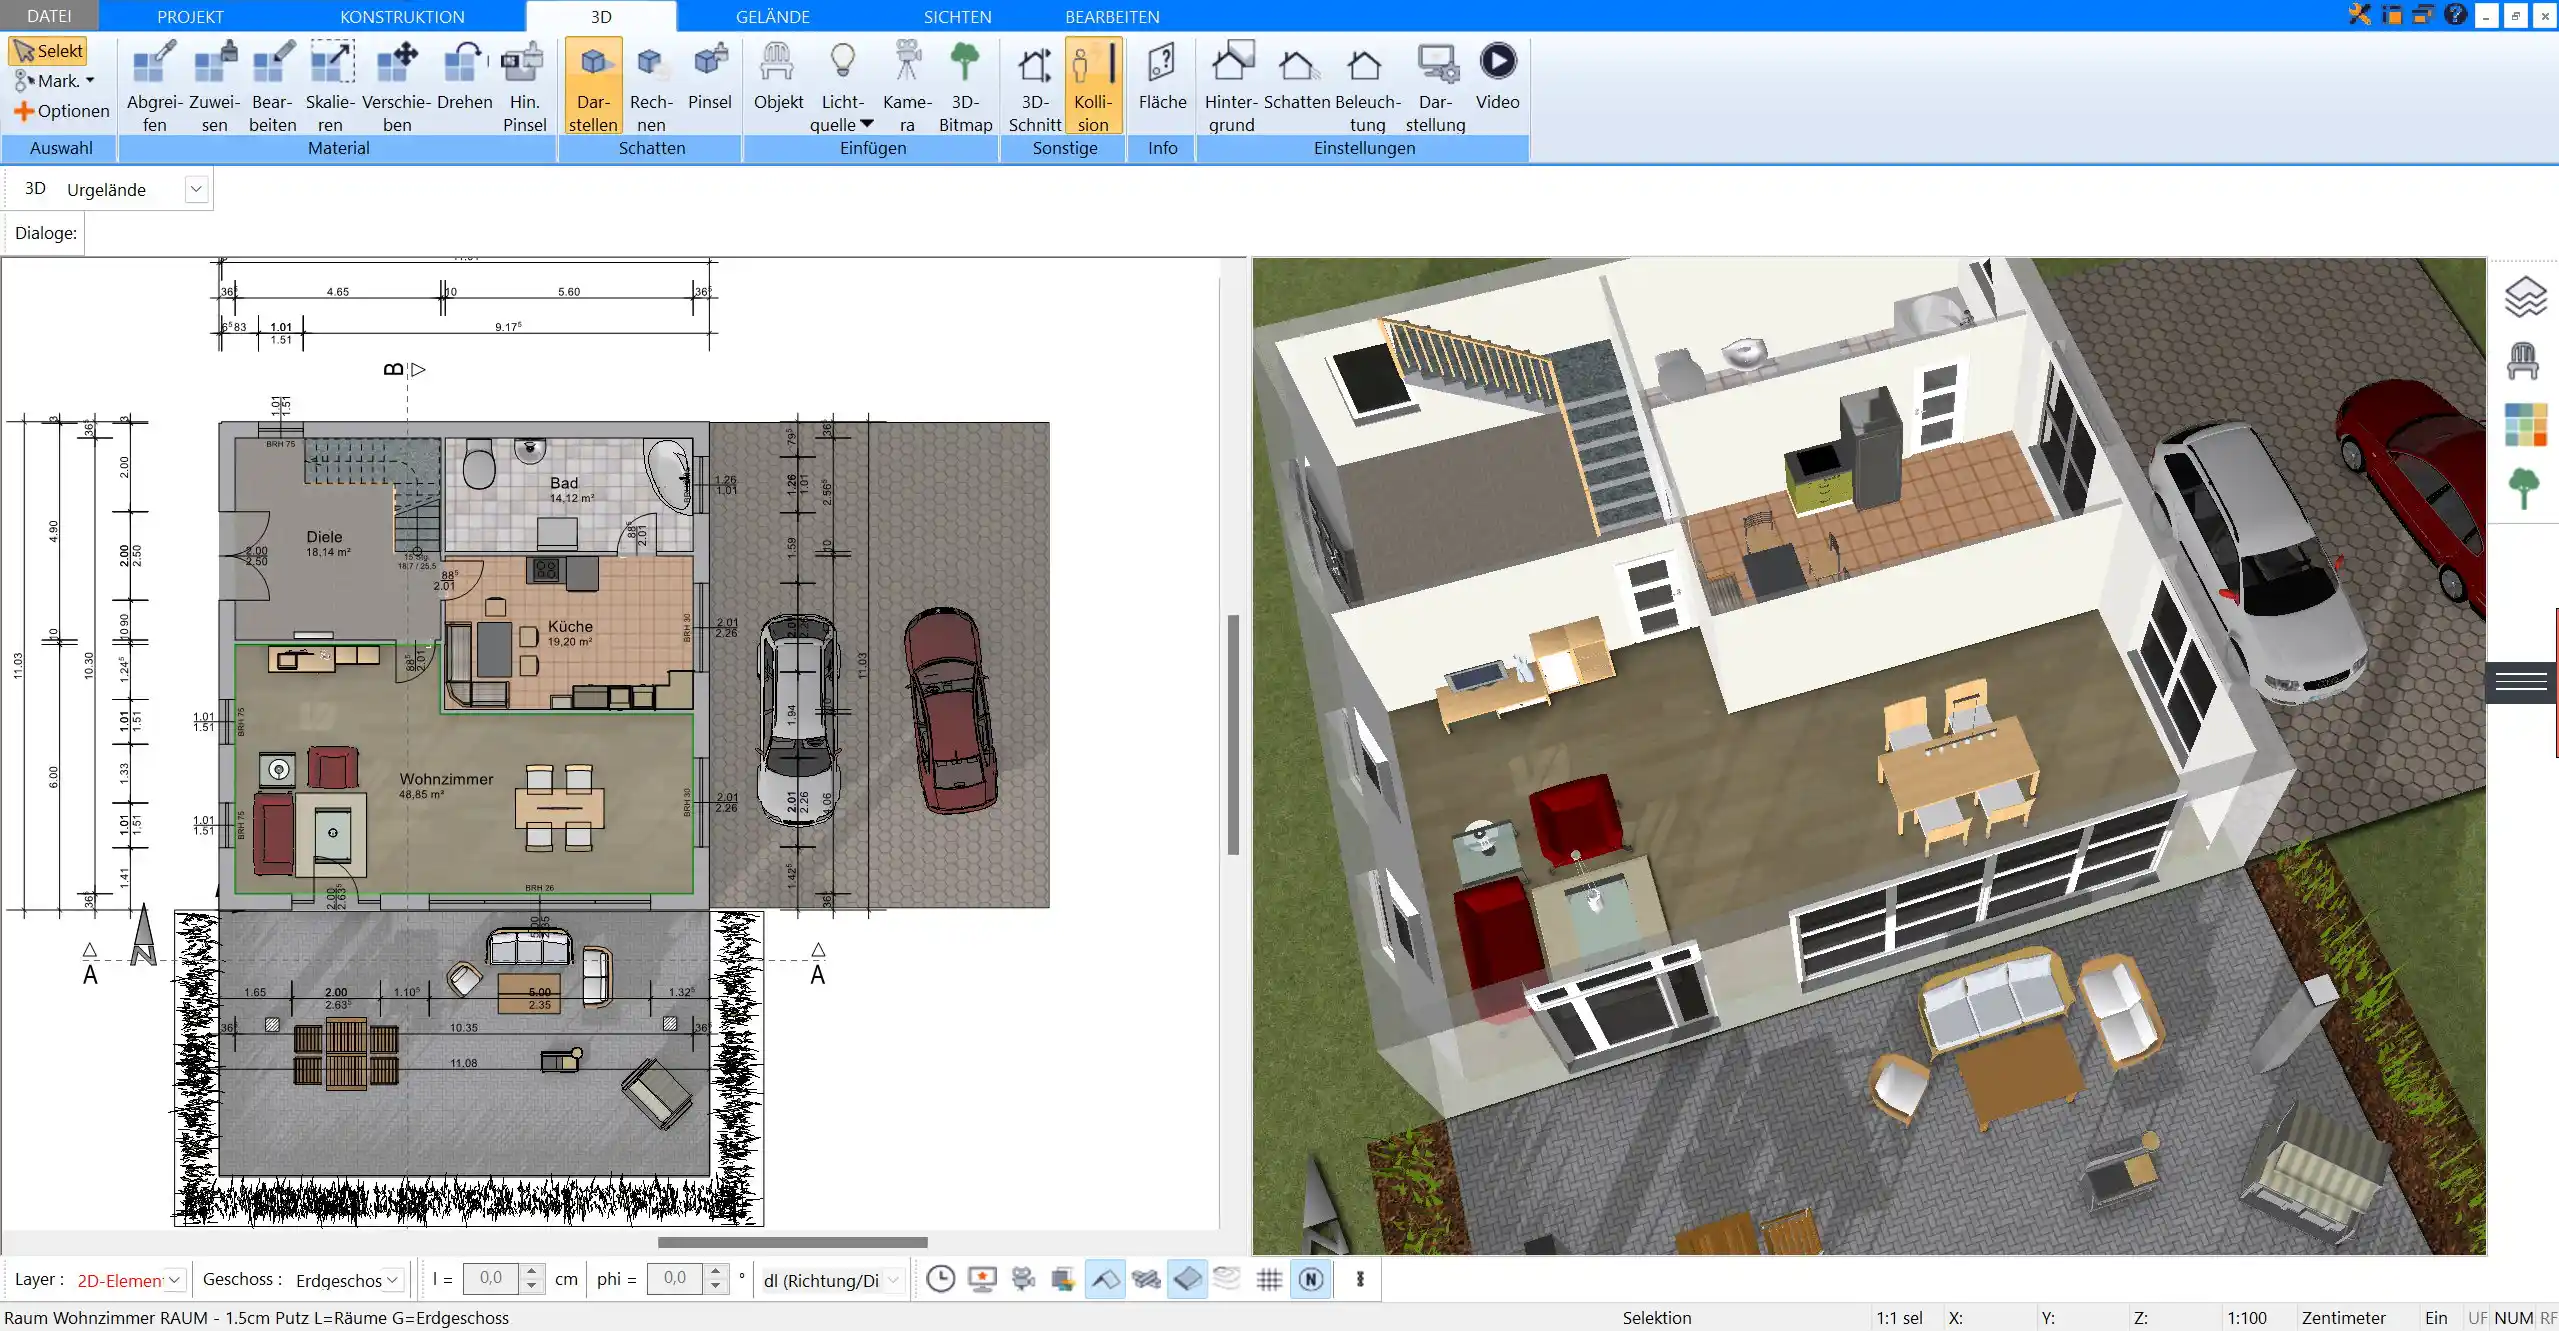Switch to the KONSTRUKTION tab

coord(402,17)
